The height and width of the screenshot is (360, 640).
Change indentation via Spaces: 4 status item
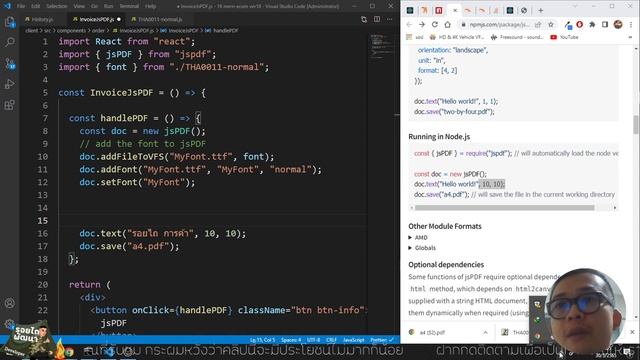click(291, 340)
